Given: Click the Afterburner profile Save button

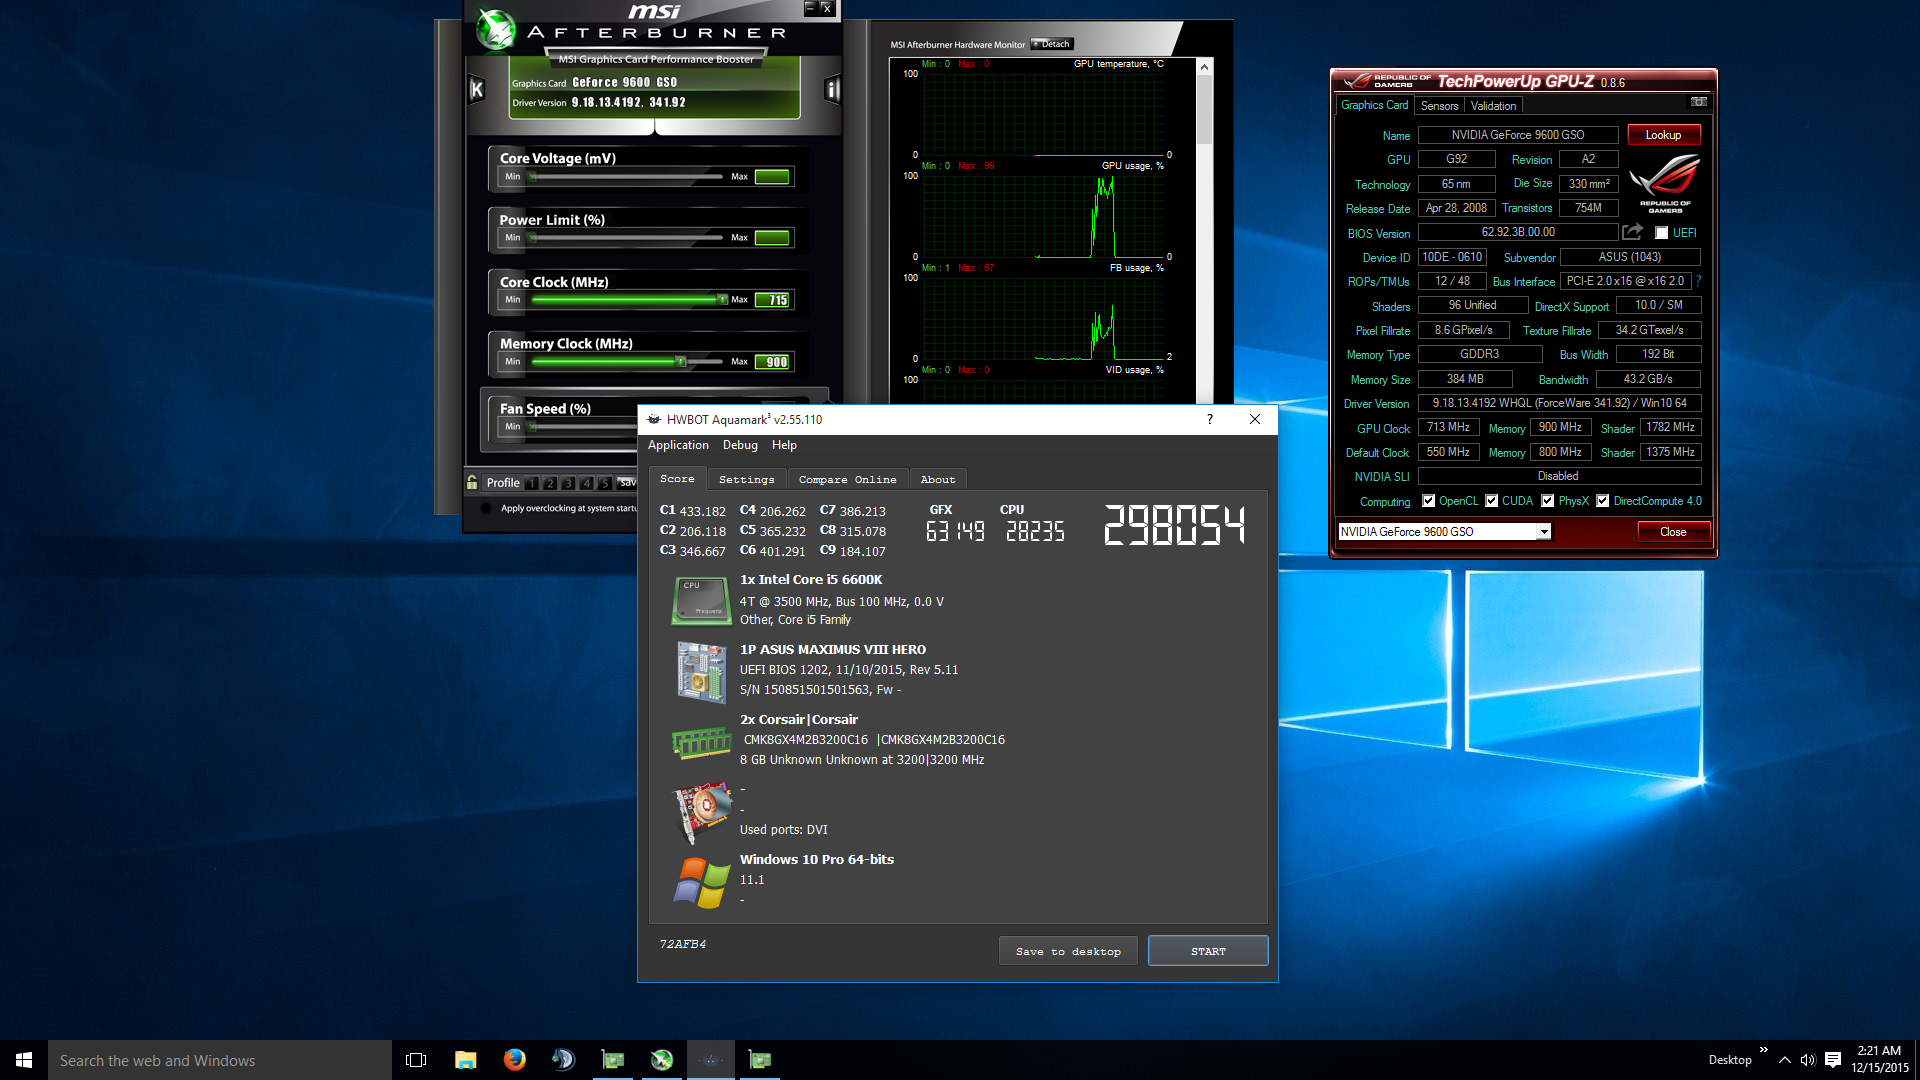Looking at the screenshot, I should pyautogui.click(x=628, y=483).
